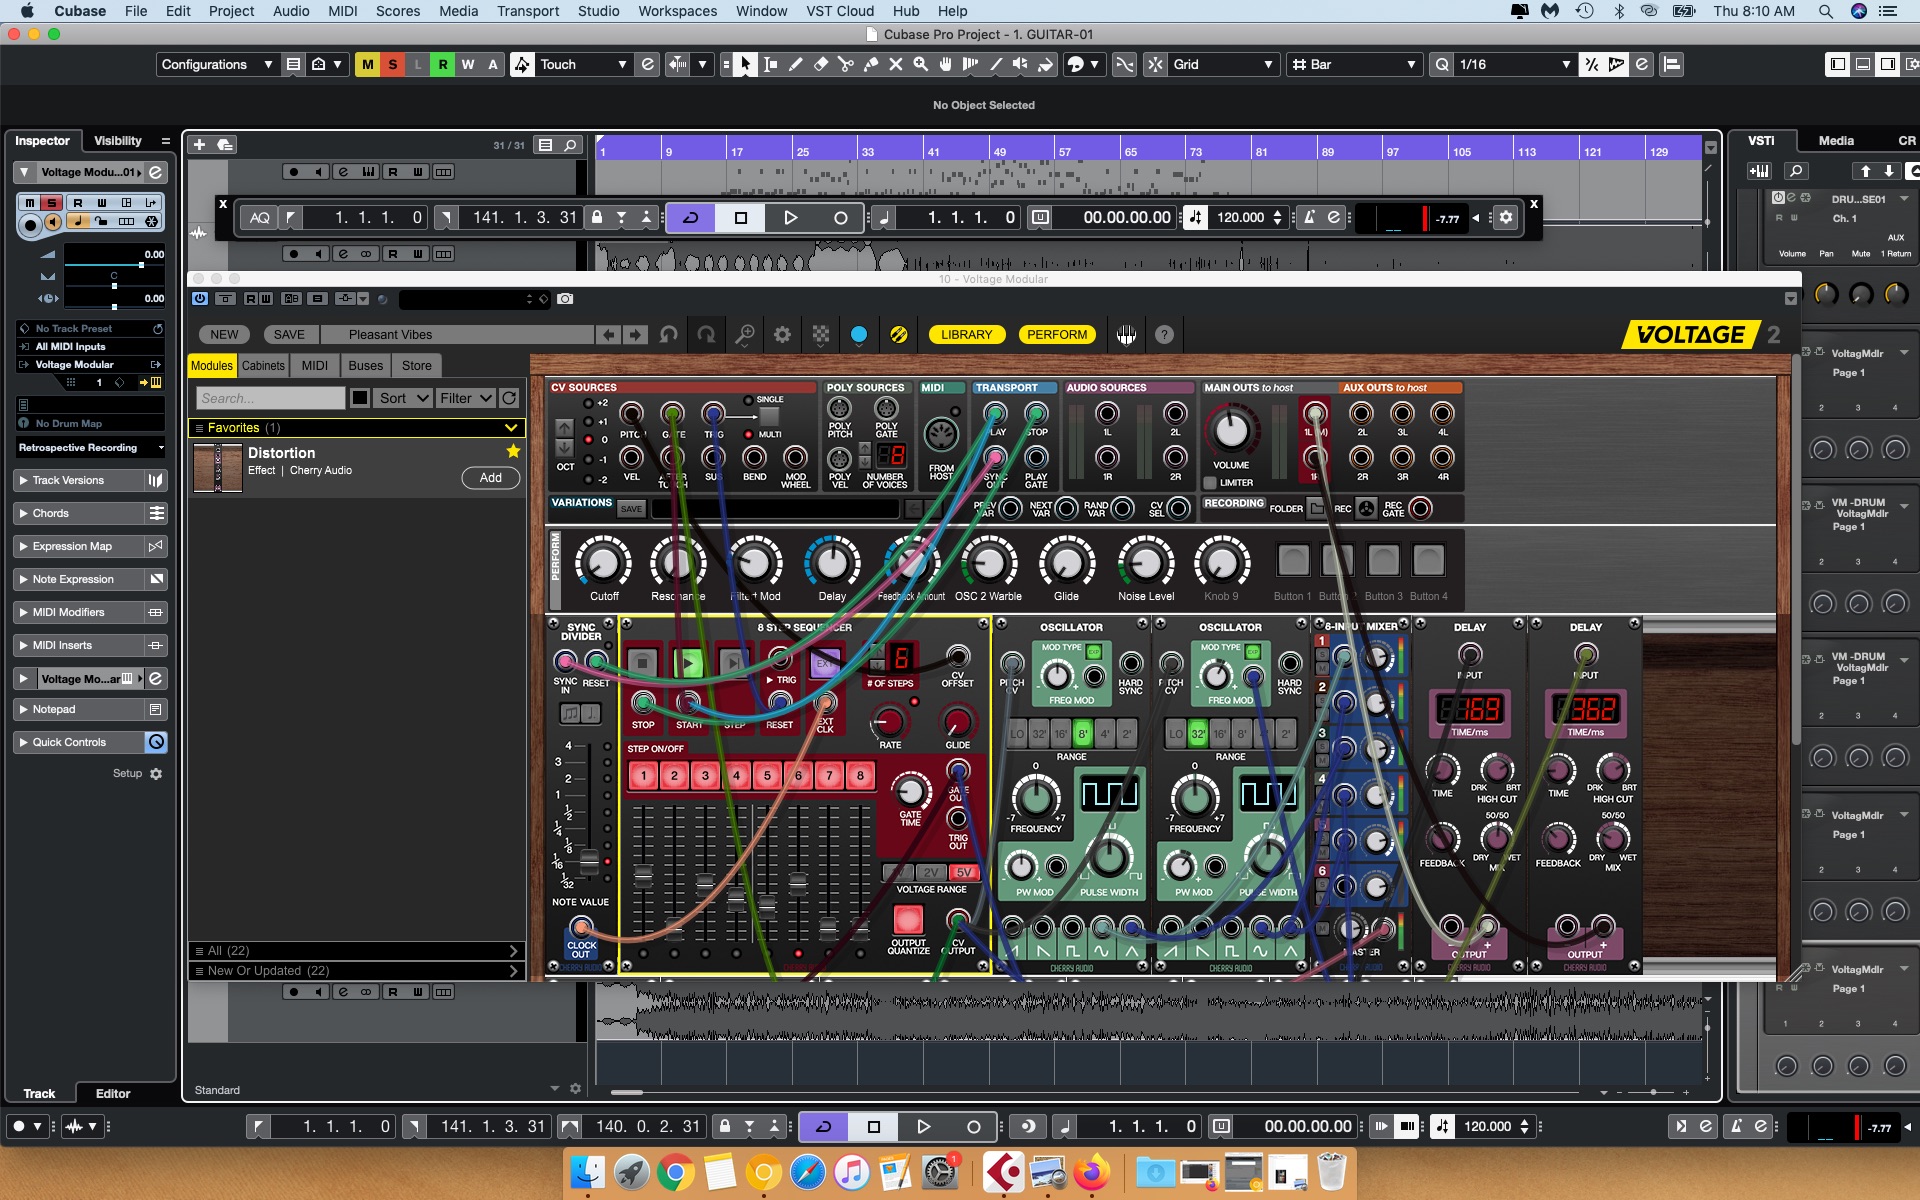
Task: Click the Cutoff perform knob
Action: (x=603, y=563)
